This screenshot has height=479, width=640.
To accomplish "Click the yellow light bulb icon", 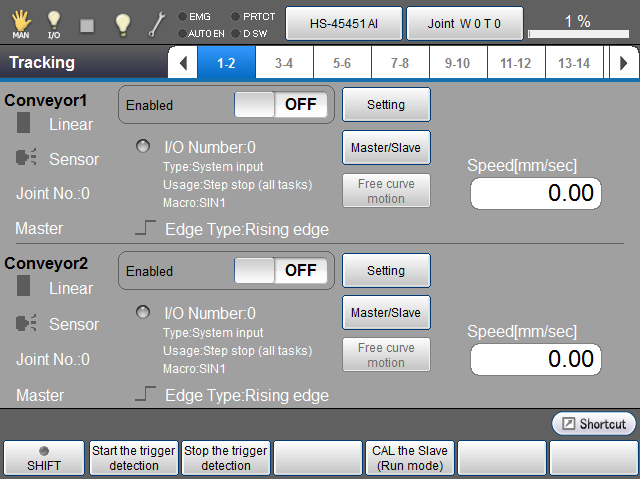I will (x=122, y=24).
